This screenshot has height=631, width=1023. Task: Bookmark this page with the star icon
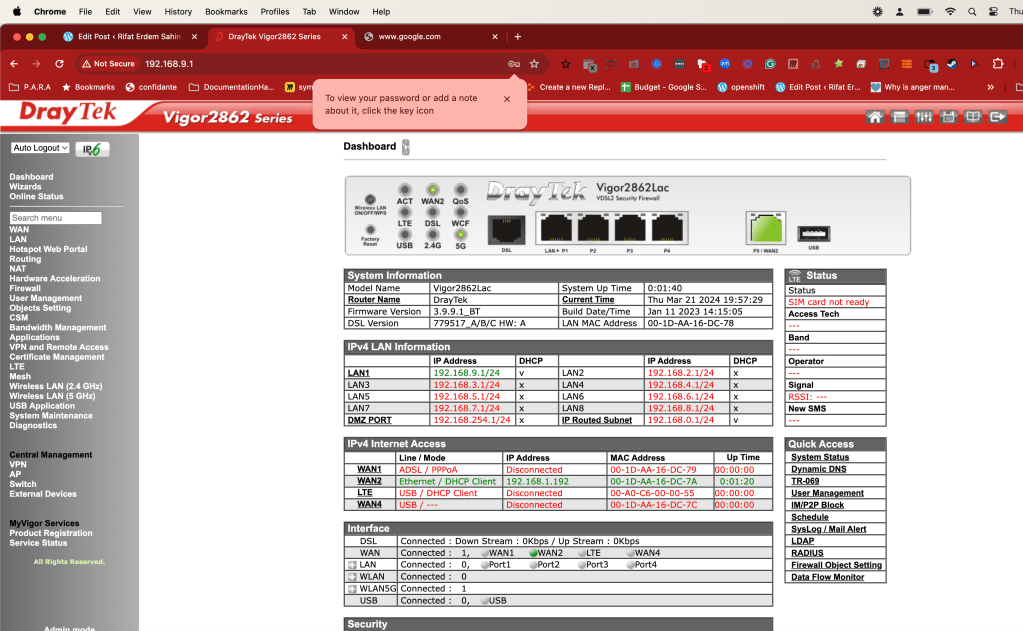point(534,64)
